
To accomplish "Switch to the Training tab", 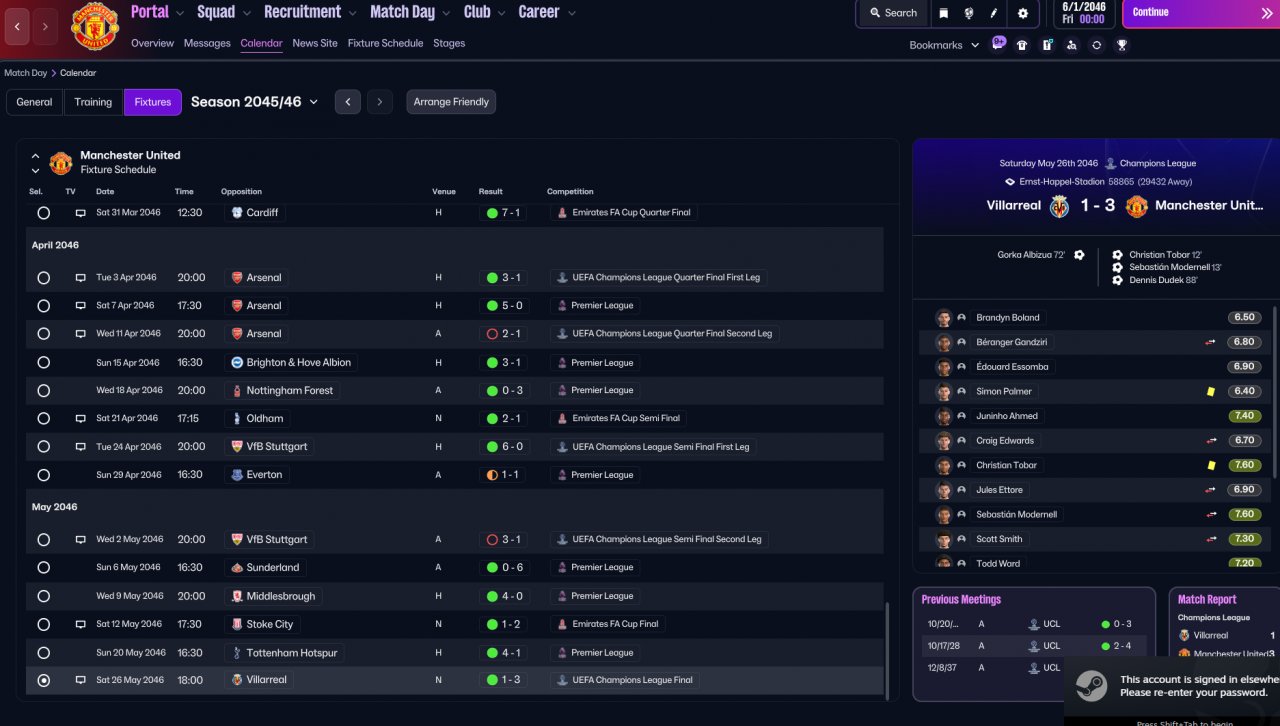I will tap(93, 102).
